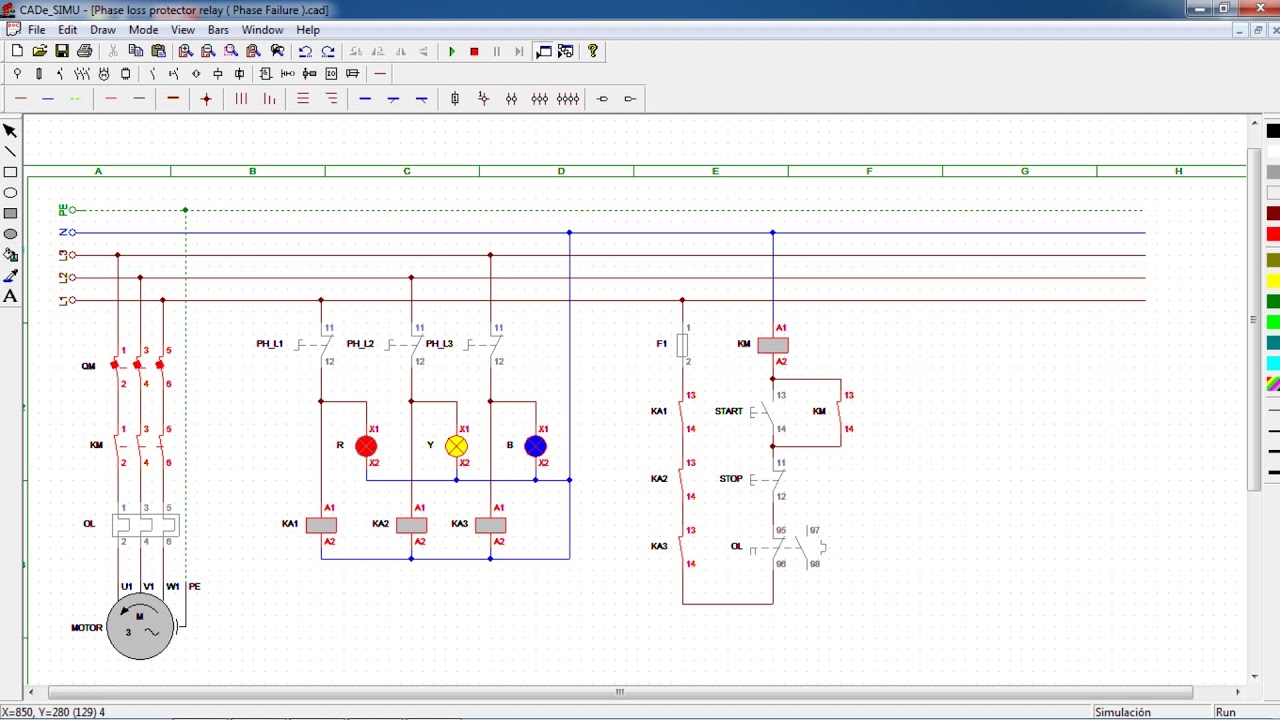
Task: Open Mode menu
Action: point(143,30)
